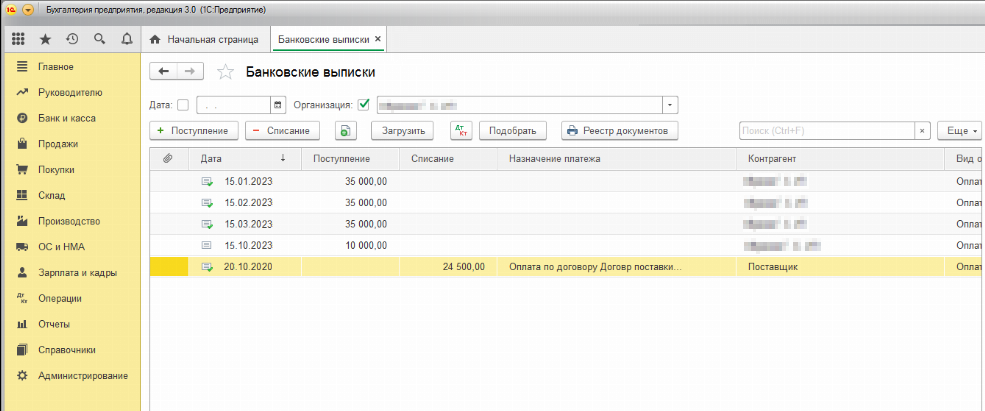Viewport: 985px width, 411px height.
Task: Open Favorites star in top toolbar
Action: pos(45,39)
